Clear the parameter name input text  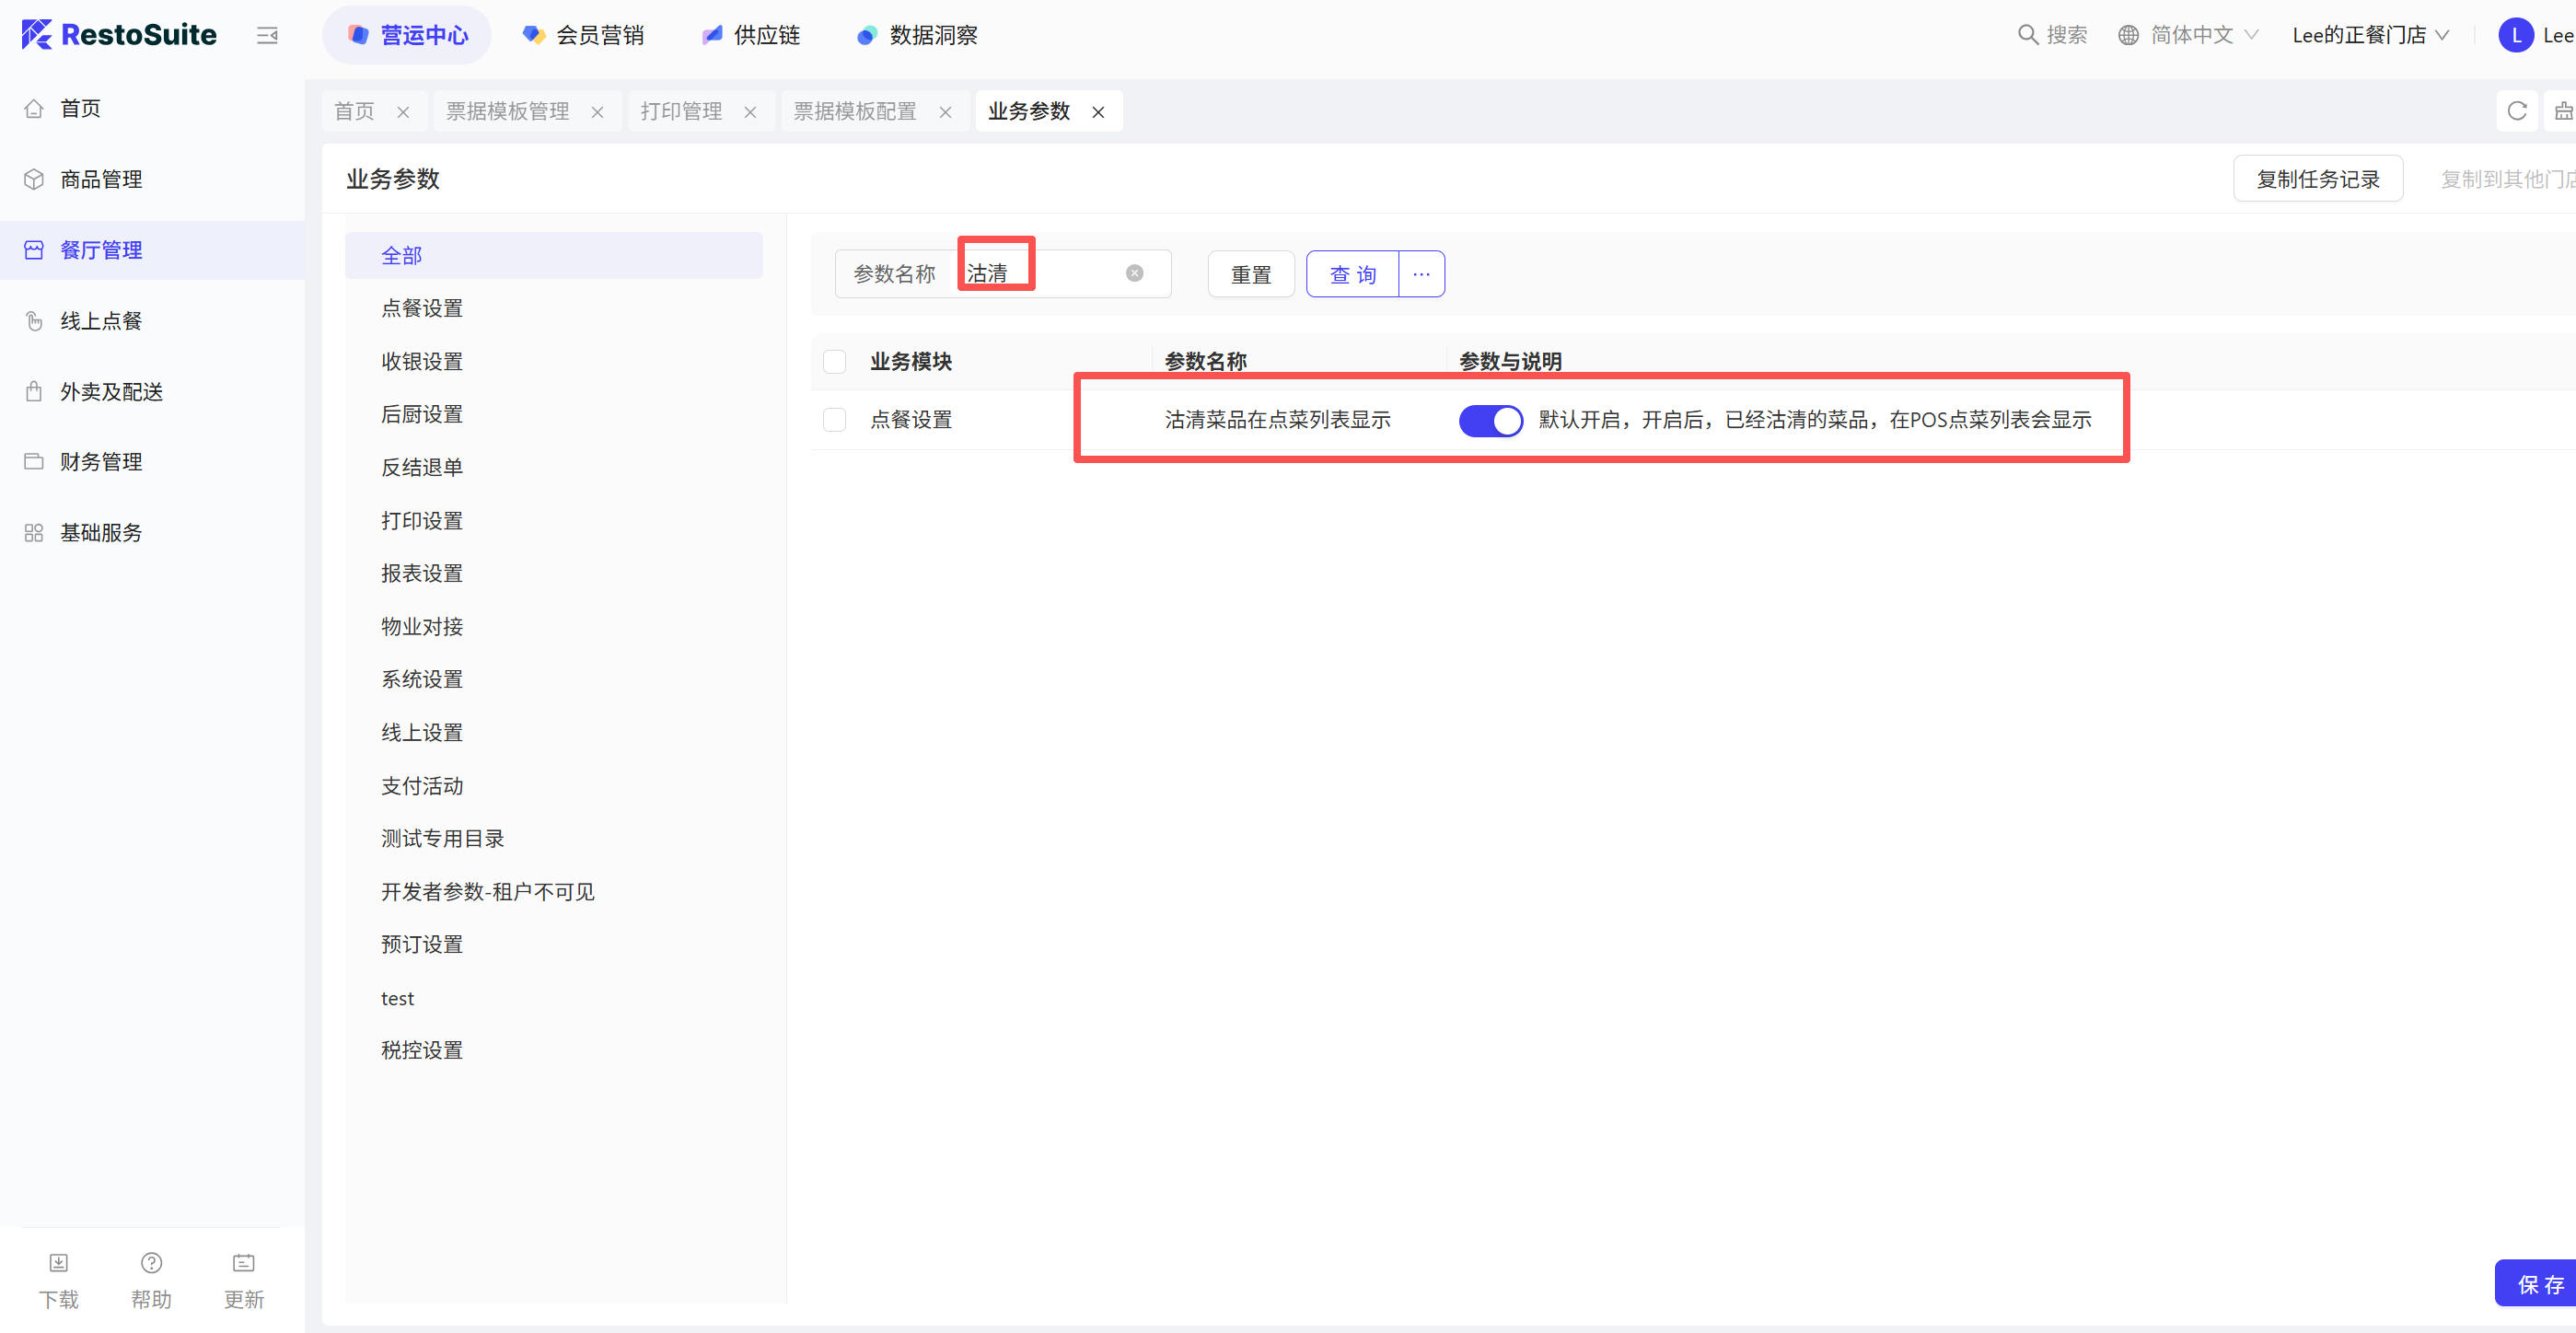point(1134,273)
